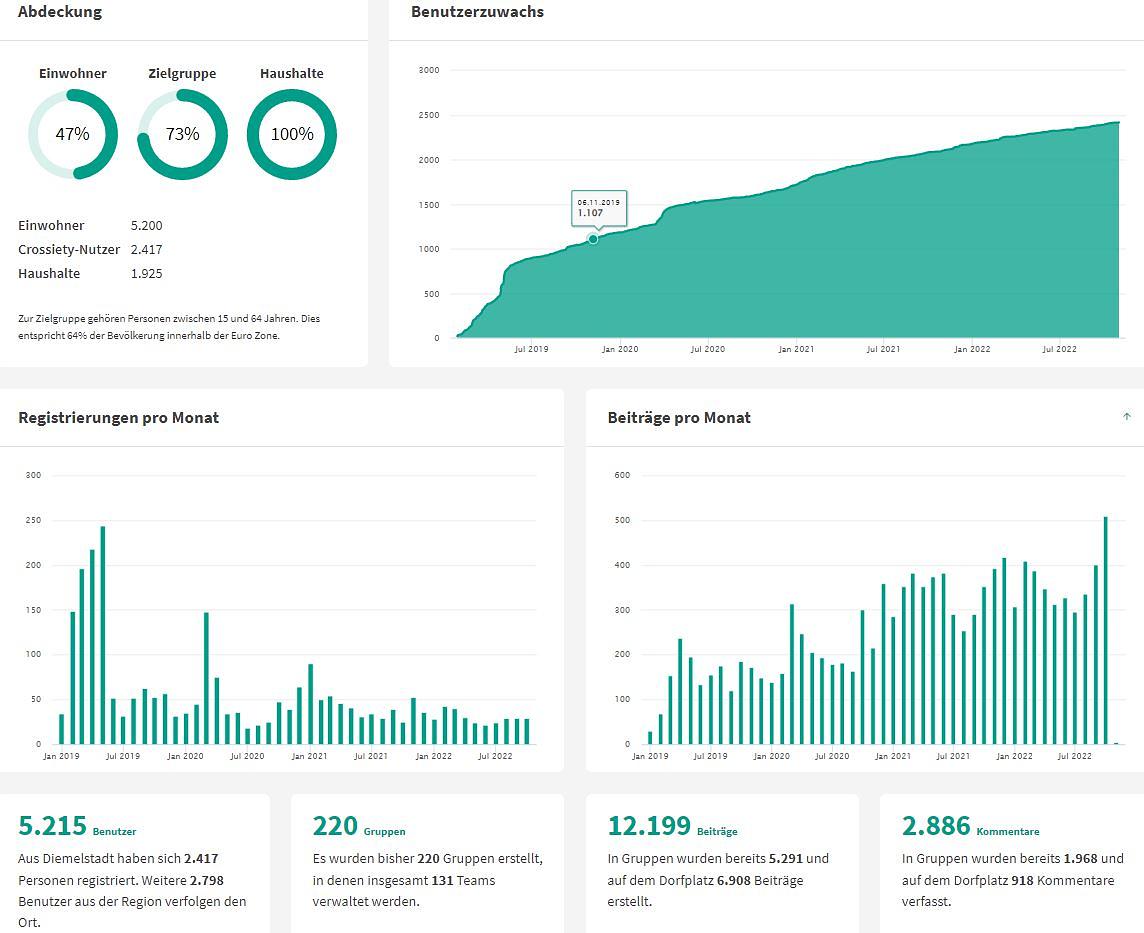The width and height of the screenshot is (1144, 933).
Task: Click the Registrierungen pro Monat heading
Action: point(118,418)
